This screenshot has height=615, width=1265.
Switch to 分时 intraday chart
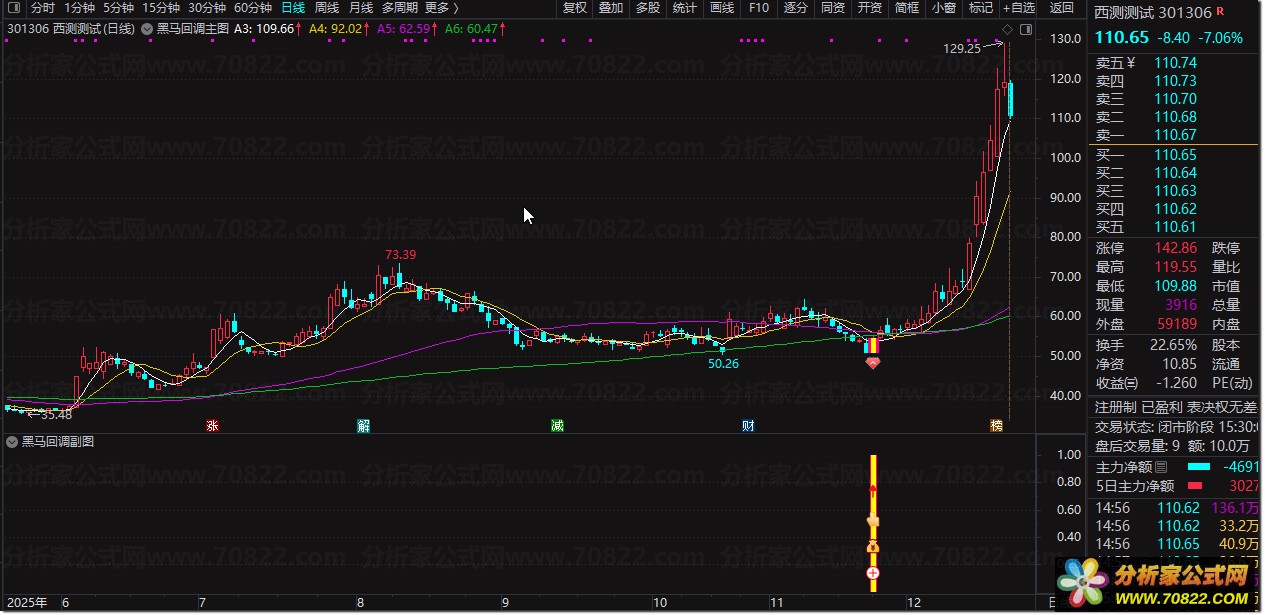(x=43, y=8)
